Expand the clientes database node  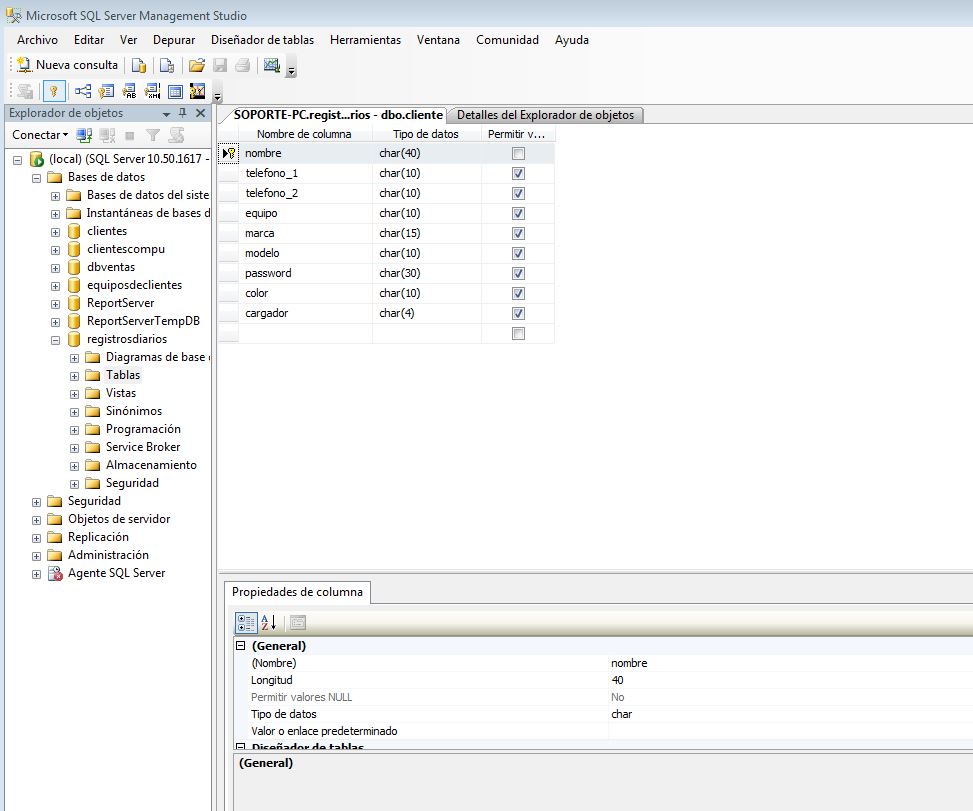(55, 232)
